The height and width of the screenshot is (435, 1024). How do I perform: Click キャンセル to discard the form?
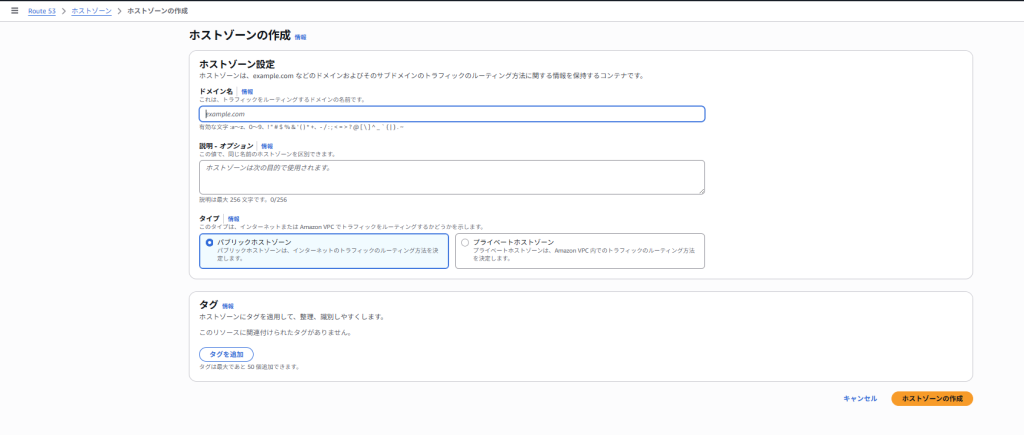[860, 398]
